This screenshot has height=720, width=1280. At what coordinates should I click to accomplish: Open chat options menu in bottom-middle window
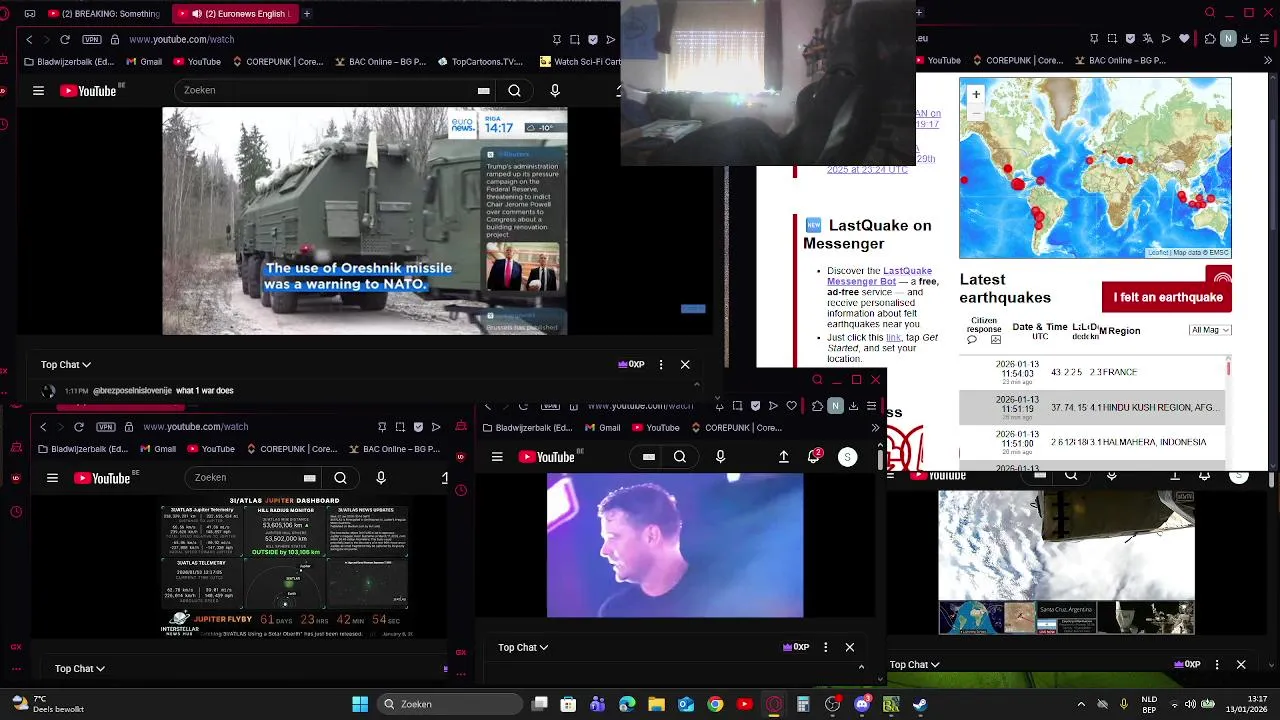click(825, 648)
